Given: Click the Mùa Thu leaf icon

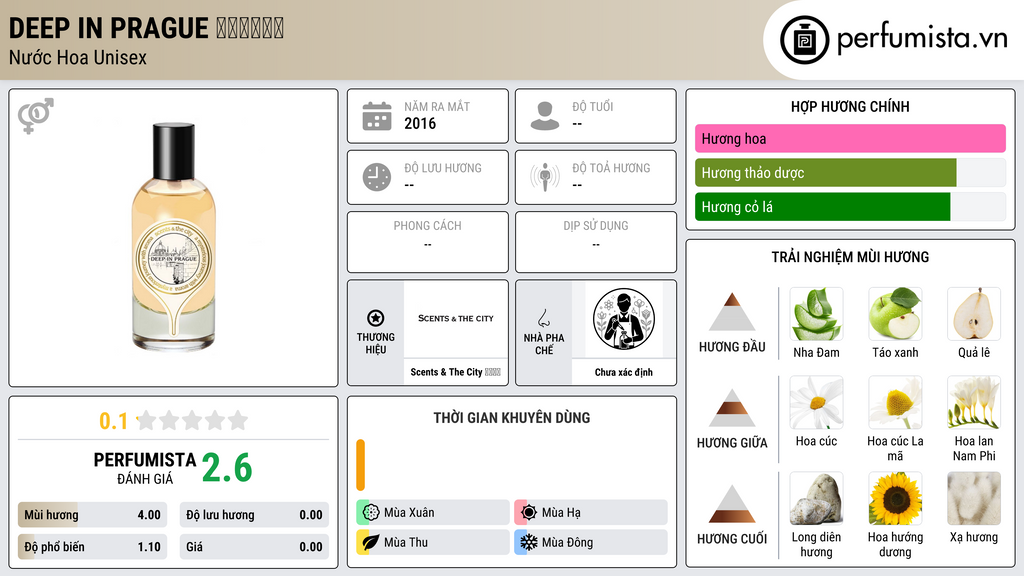Looking at the screenshot, I should (x=371, y=542).
